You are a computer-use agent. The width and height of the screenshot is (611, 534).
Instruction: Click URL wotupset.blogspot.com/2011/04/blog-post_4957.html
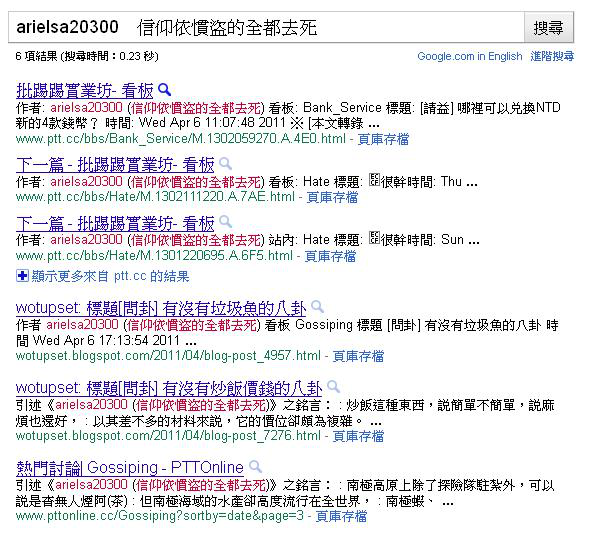[168, 355]
